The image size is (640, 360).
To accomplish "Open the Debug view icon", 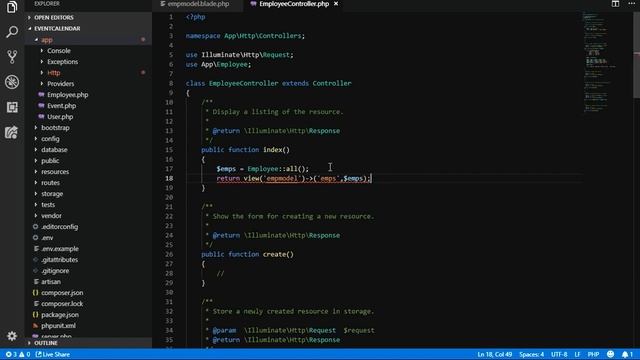I will point(12,82).
